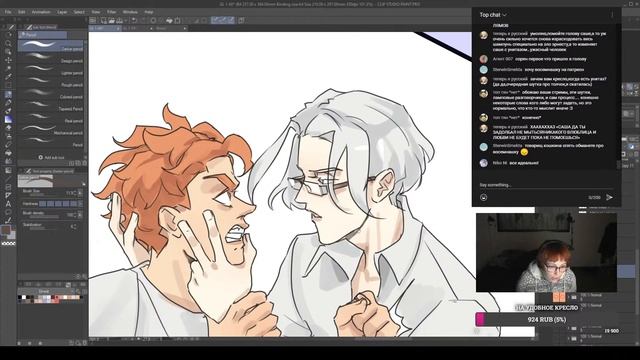Image resolution: width=640 pixels, height=360 pixels.
Task: Send the chat message with the arrow icon
Action: 609,198
